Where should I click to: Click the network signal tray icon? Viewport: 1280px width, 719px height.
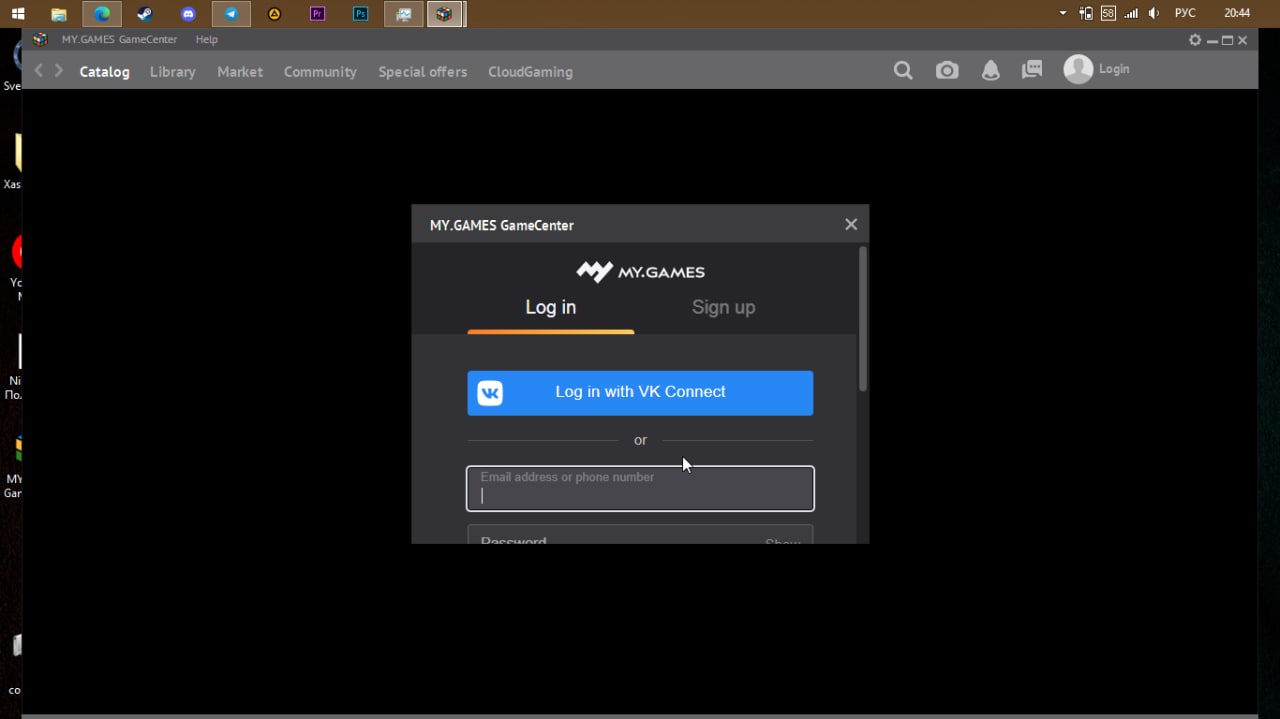pyautogui.click(x=1131, y=13)
